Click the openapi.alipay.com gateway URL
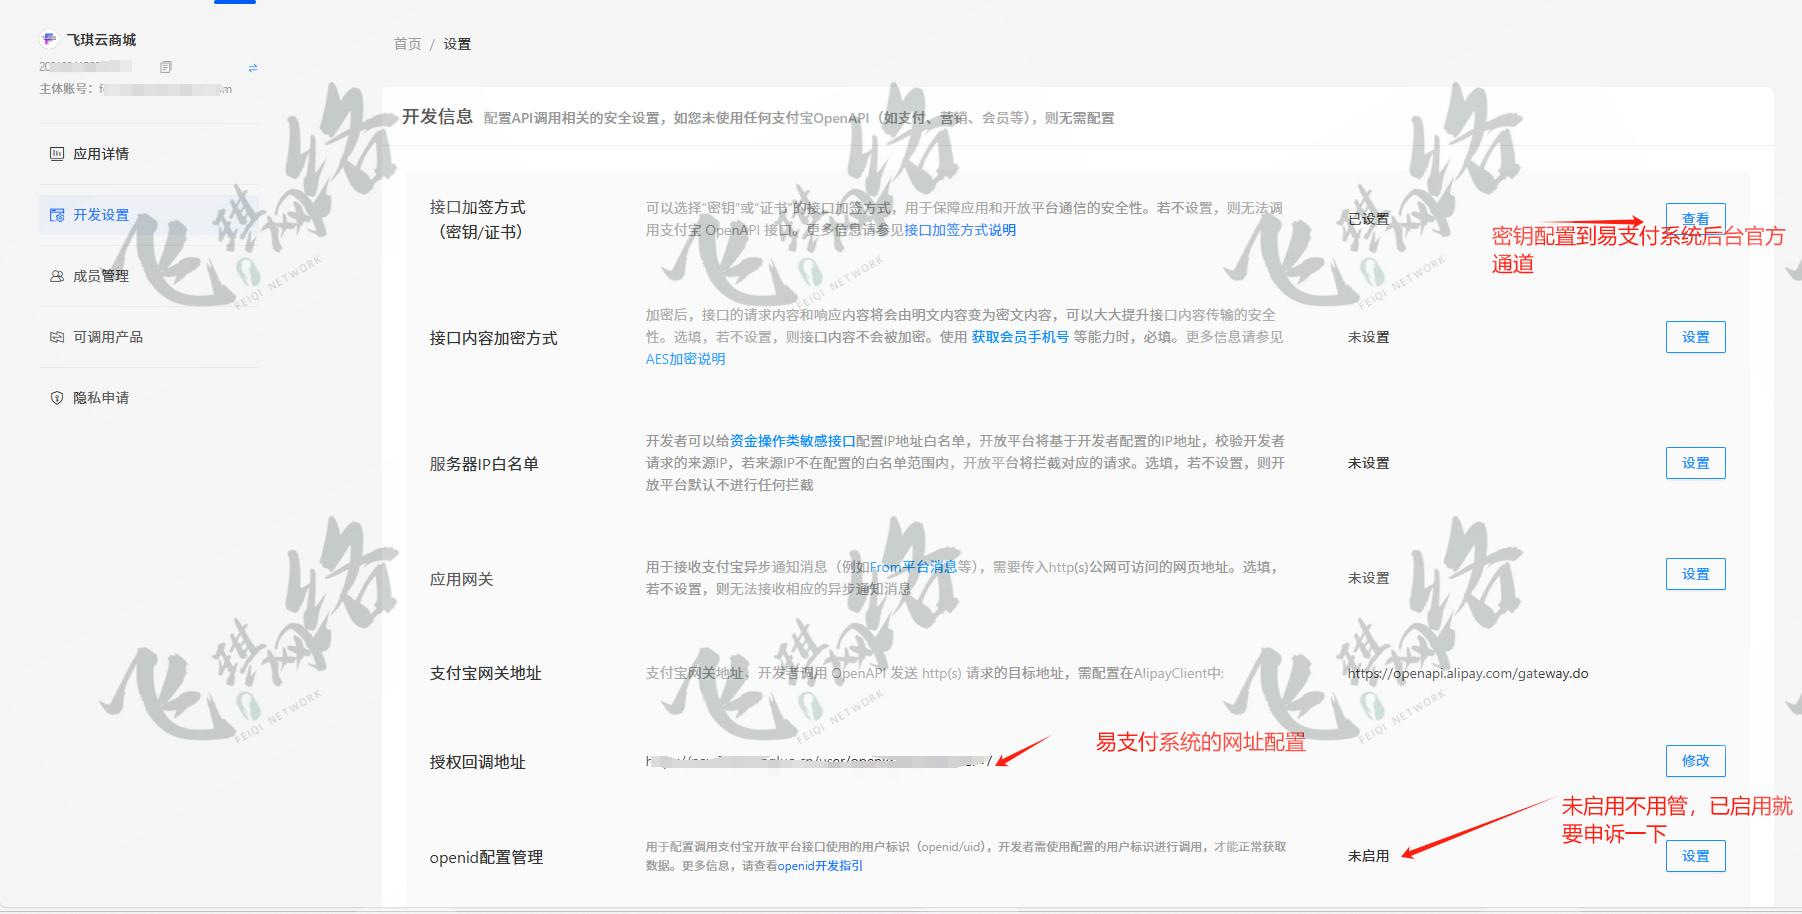The width and height of the screenshot is (1802, 914). [x=1467, y=673]
